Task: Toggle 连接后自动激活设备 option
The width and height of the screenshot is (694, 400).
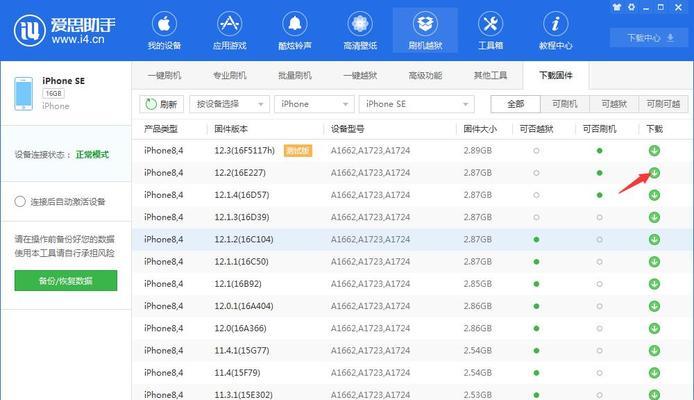Action: pos(20,202)
